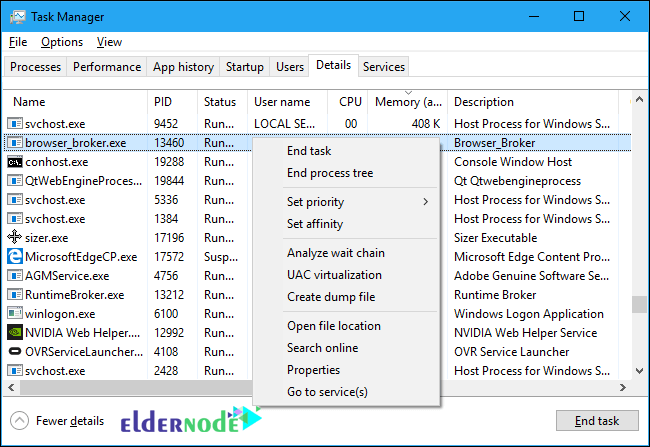
Task: Click the Windows Logon Application description
Action: 529,314
